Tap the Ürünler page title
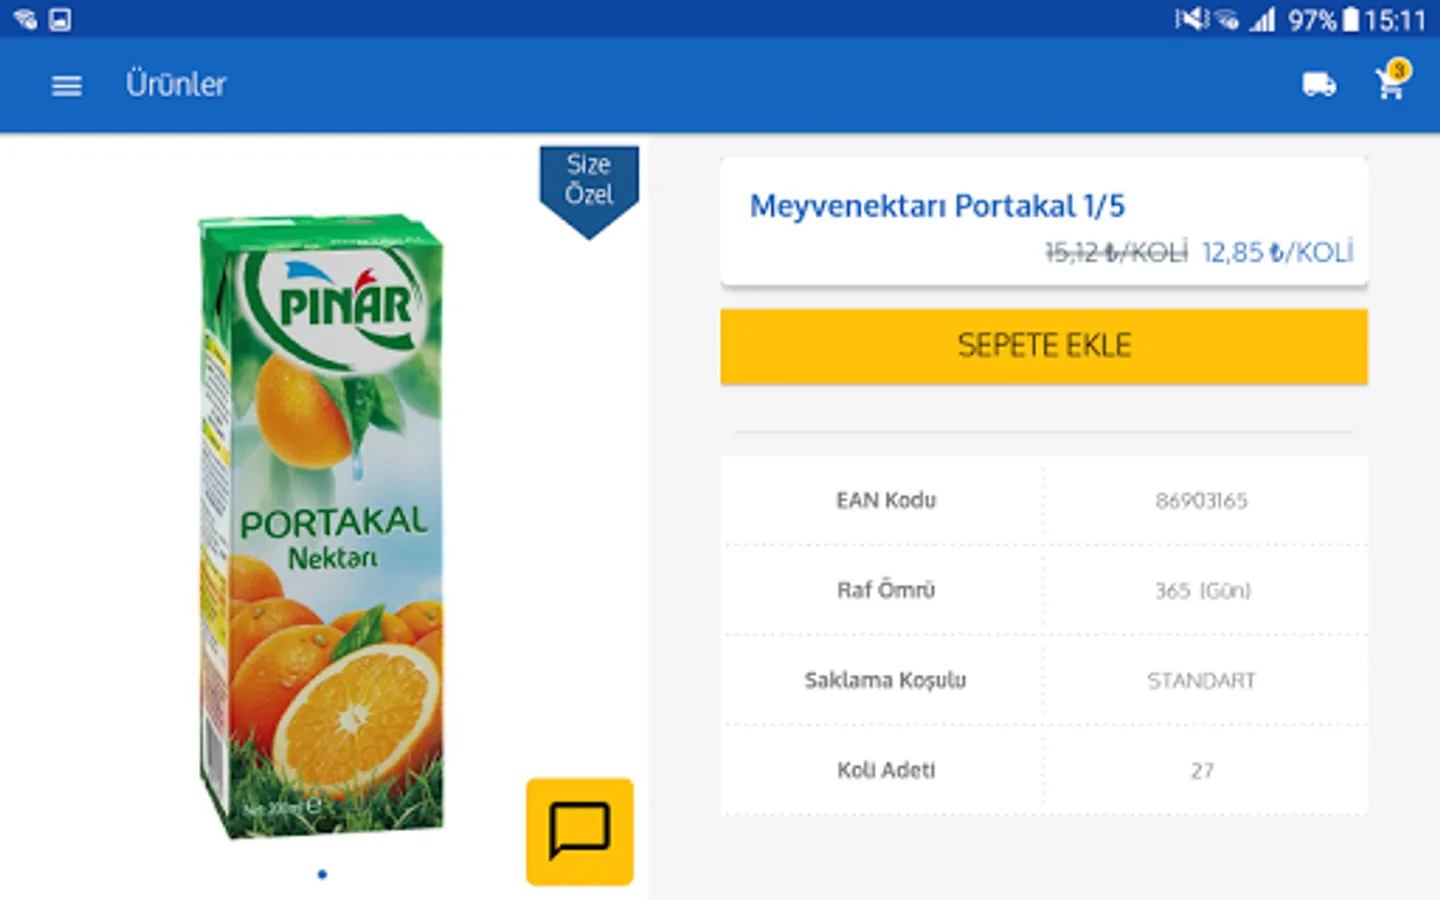1440x900 pixels. click(176, 85)
